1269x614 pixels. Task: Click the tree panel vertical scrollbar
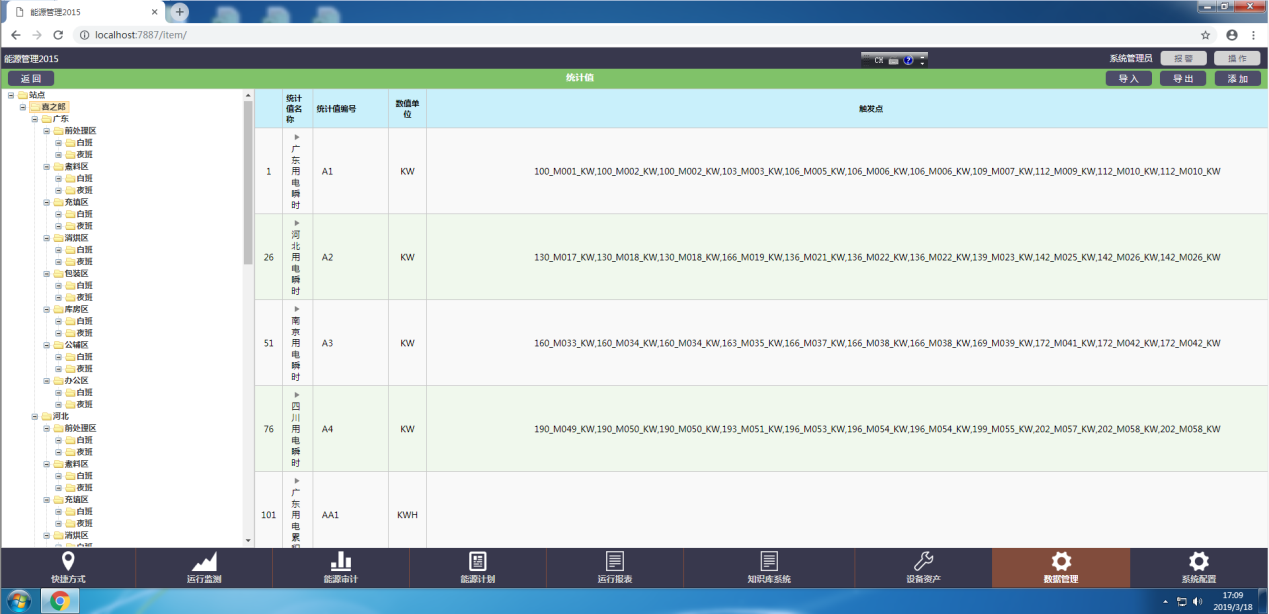[248, 180]
